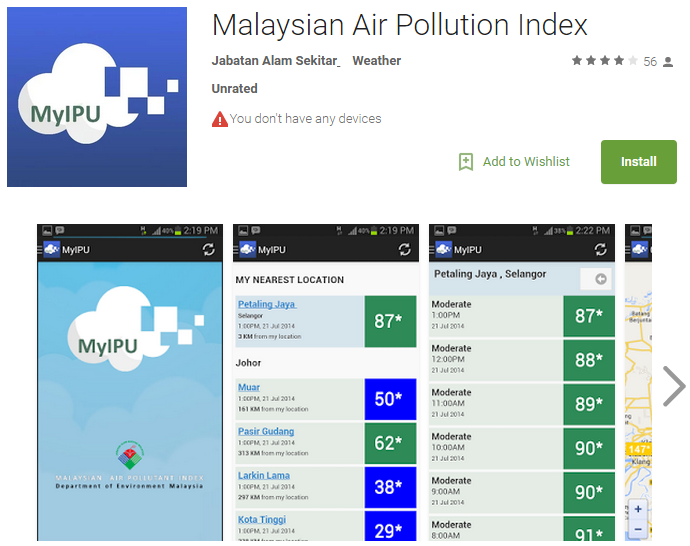Viewport: 690px width, 546px height.
Task: Click the image notification icon in first screenshot
Action: [47, 231]
